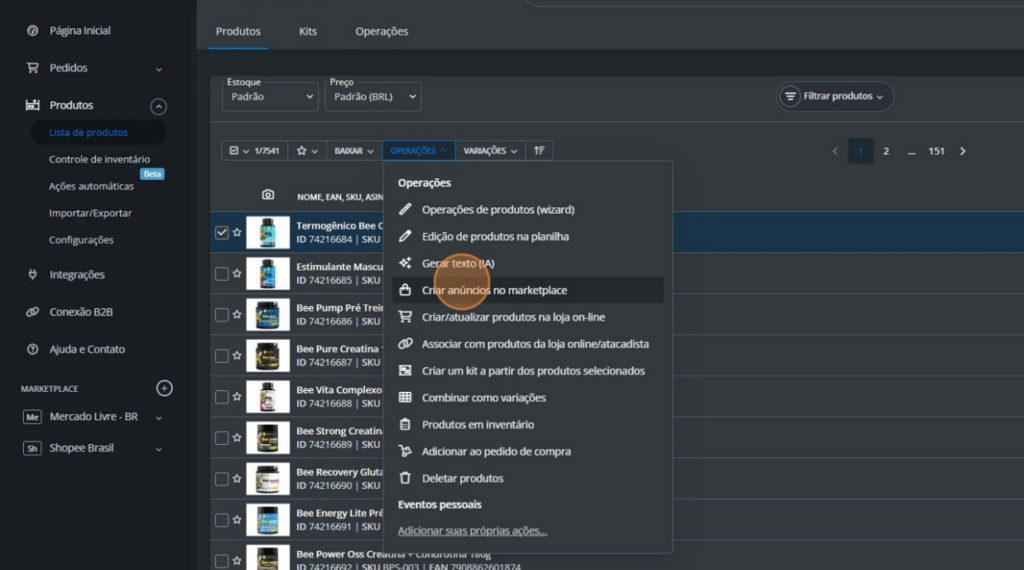Go to next page arrow in pagination
This screenshot has width=1024, height=570.
[x=963, y=151]
